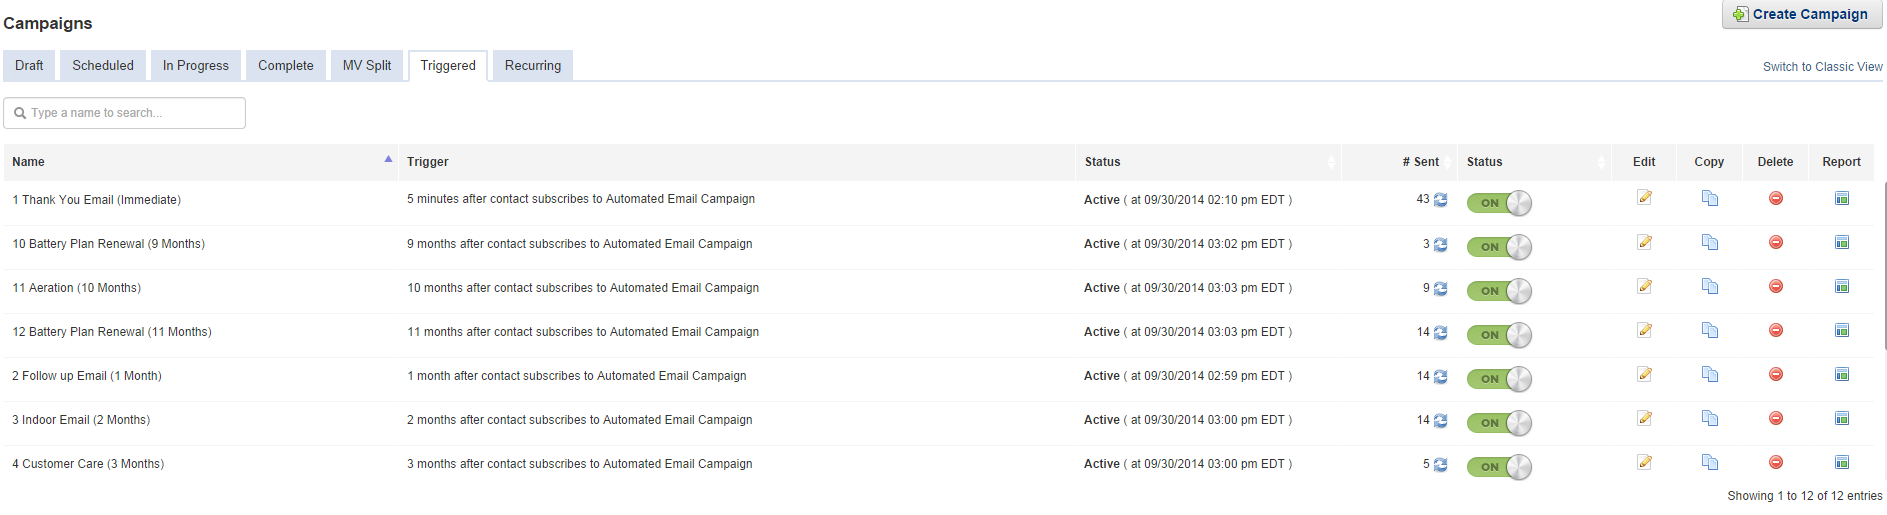The image size is (1887, 515).
Task: Copy the 10 Battery Plan Renewal campaign
Action: pyautogui.click(x=1709, y=243)
